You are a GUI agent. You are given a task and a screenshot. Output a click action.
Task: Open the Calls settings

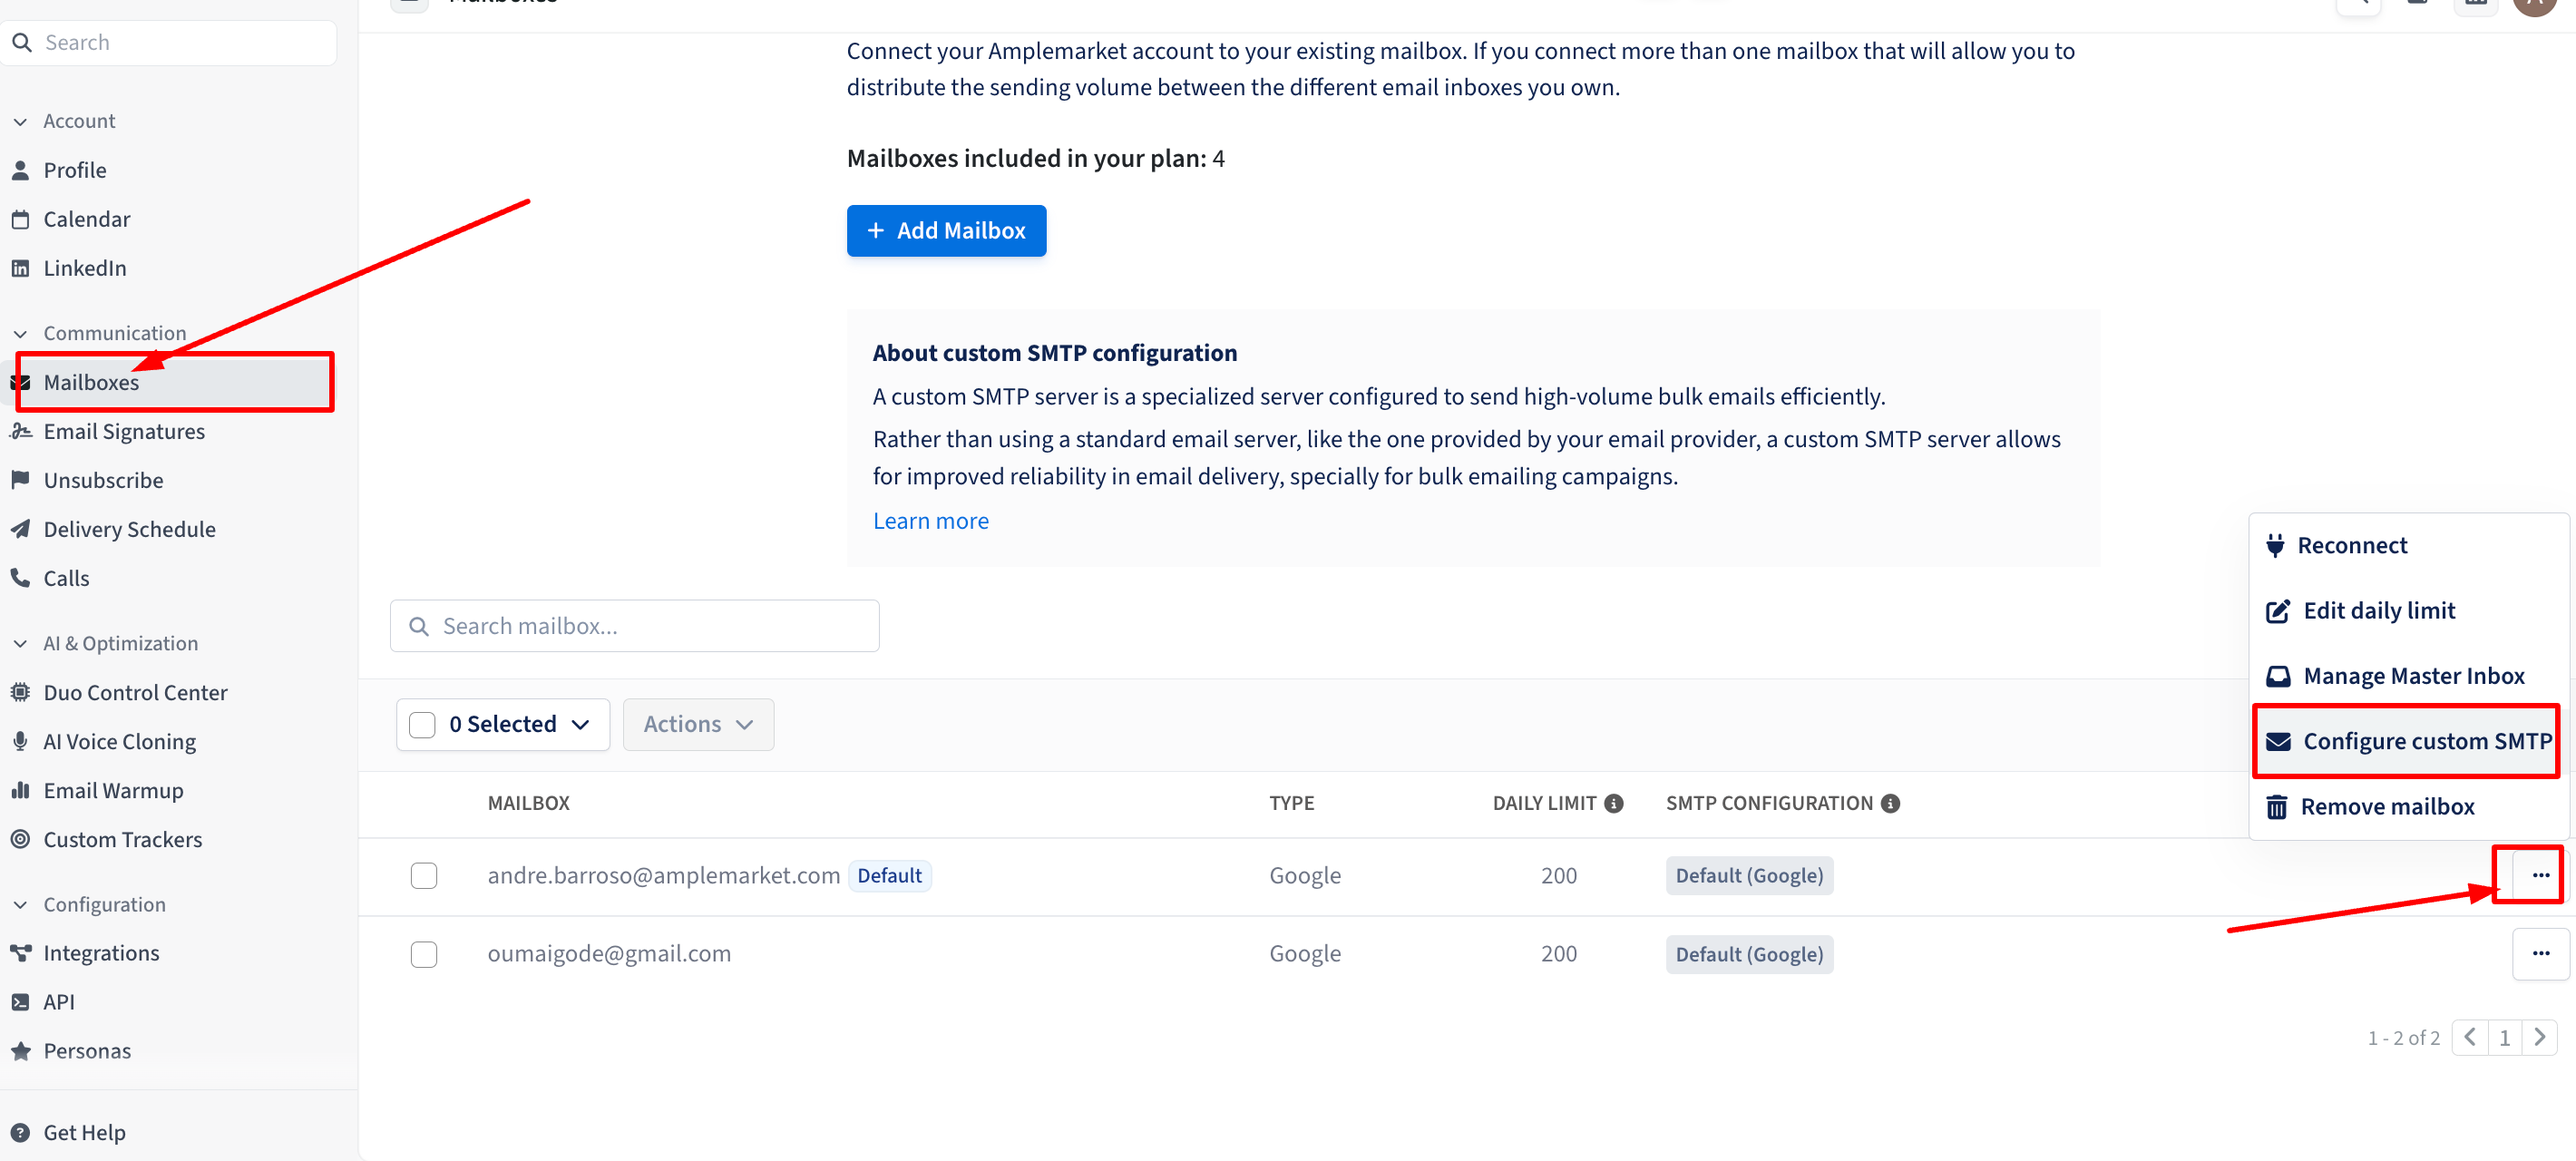tap(66, 578)
